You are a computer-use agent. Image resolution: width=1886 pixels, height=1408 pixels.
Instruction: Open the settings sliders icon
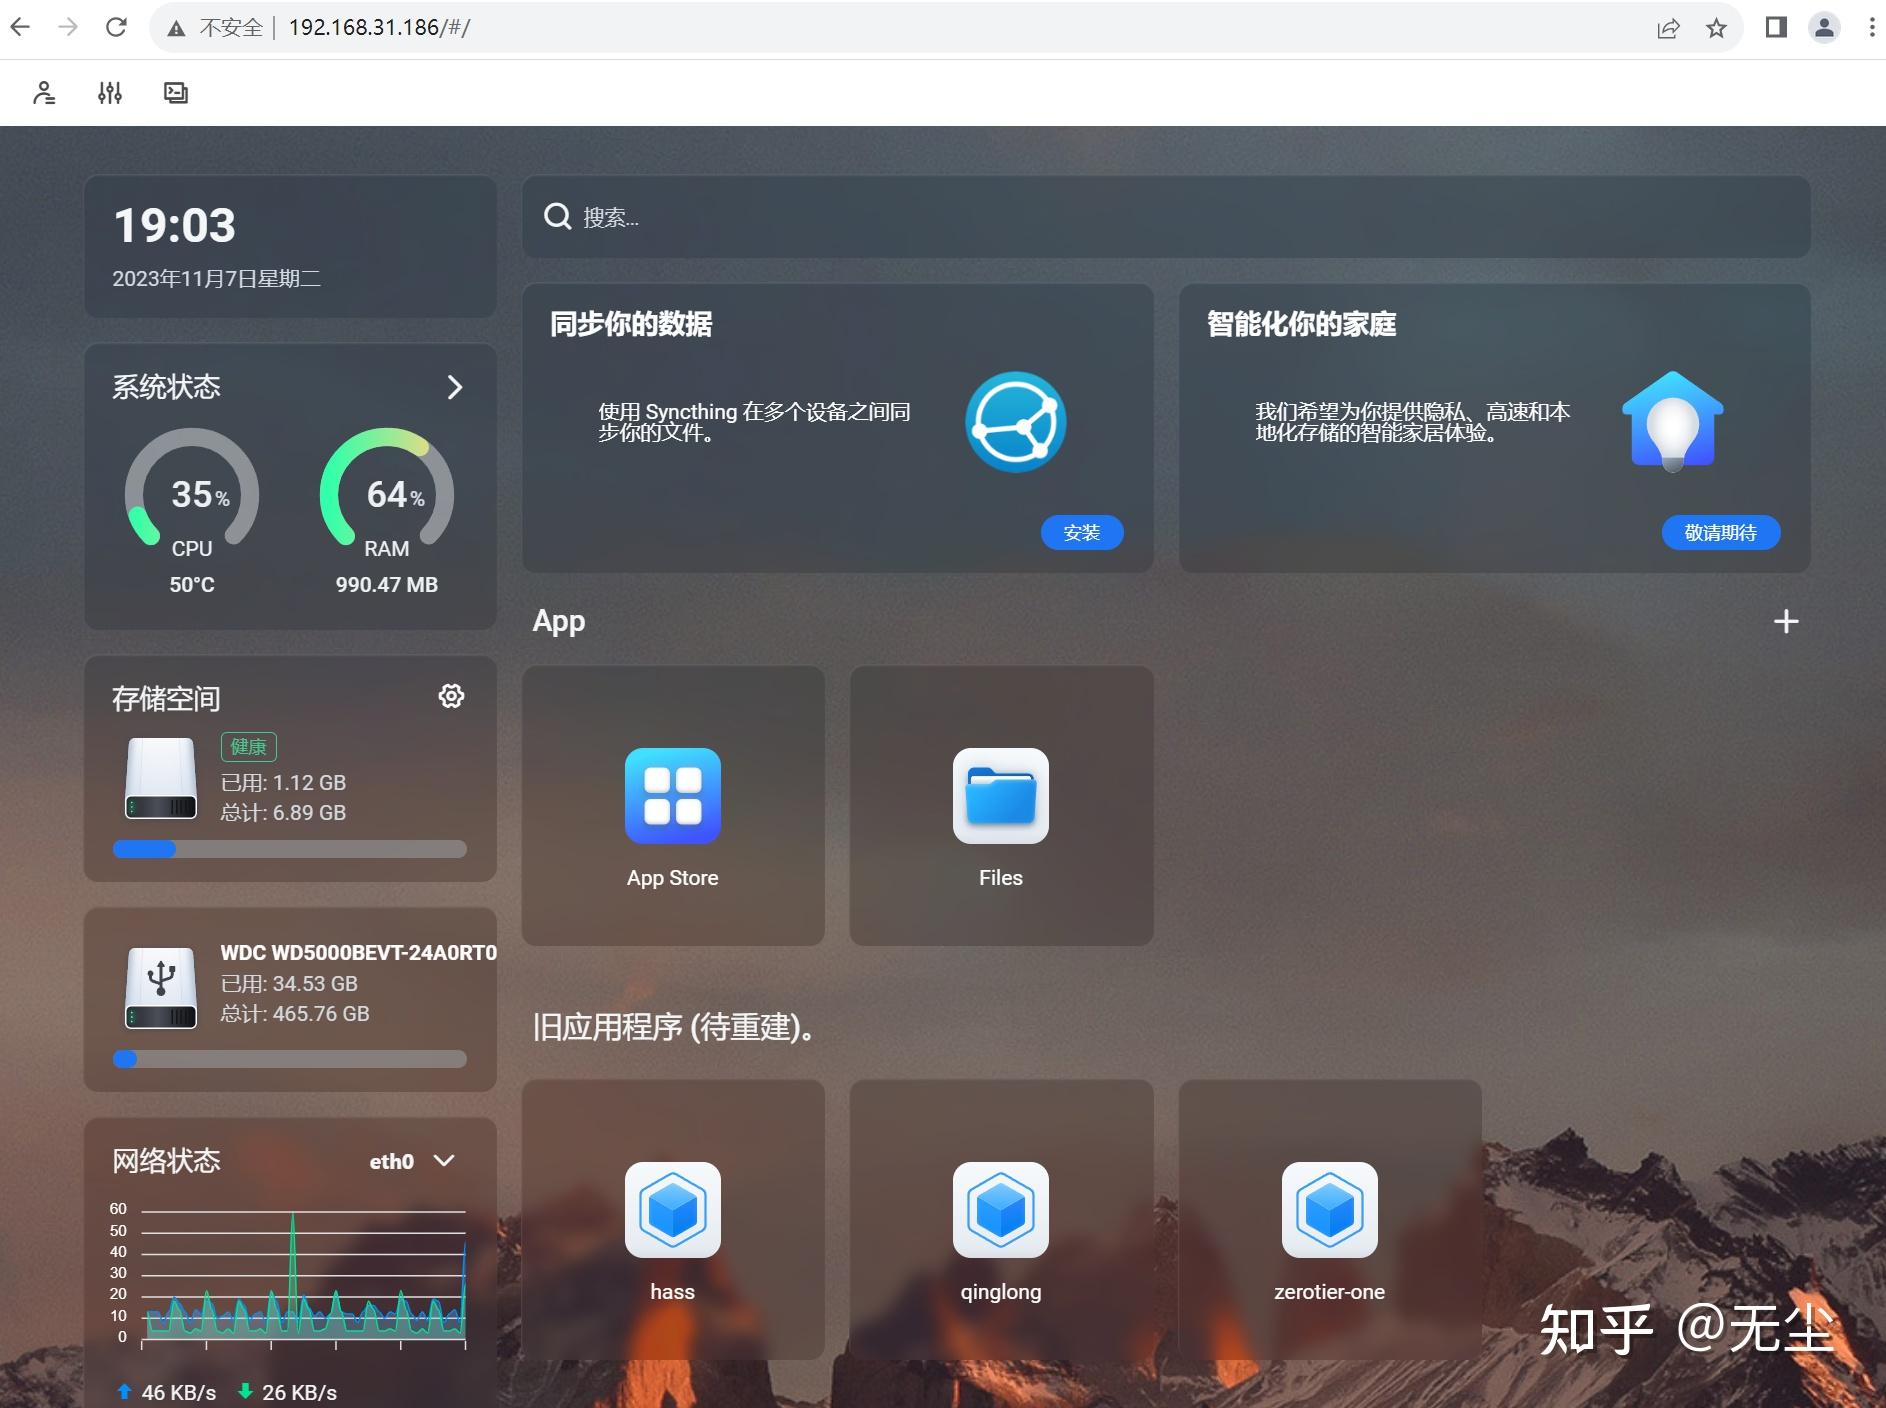(x=110, y=92)
